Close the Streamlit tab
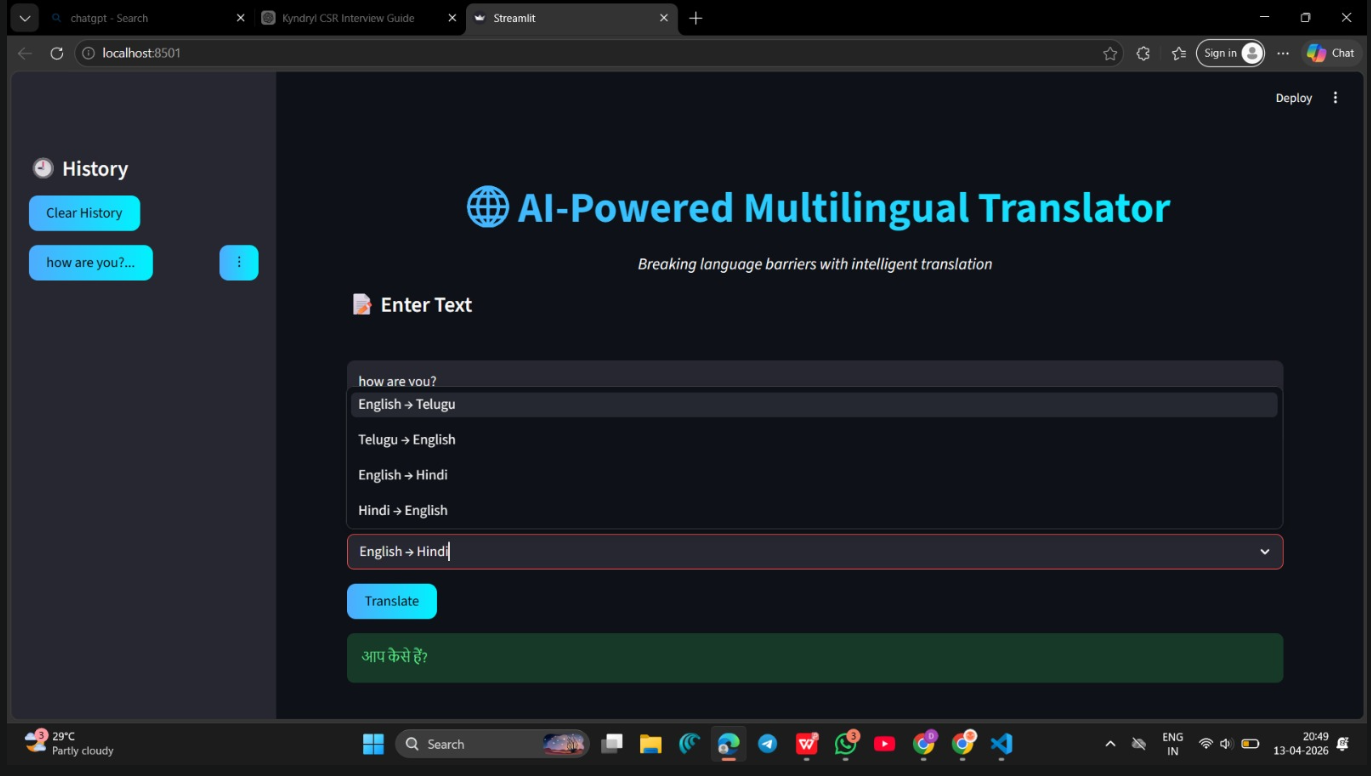The width and height of the screenshot is (1371, 776). [665, 18]
